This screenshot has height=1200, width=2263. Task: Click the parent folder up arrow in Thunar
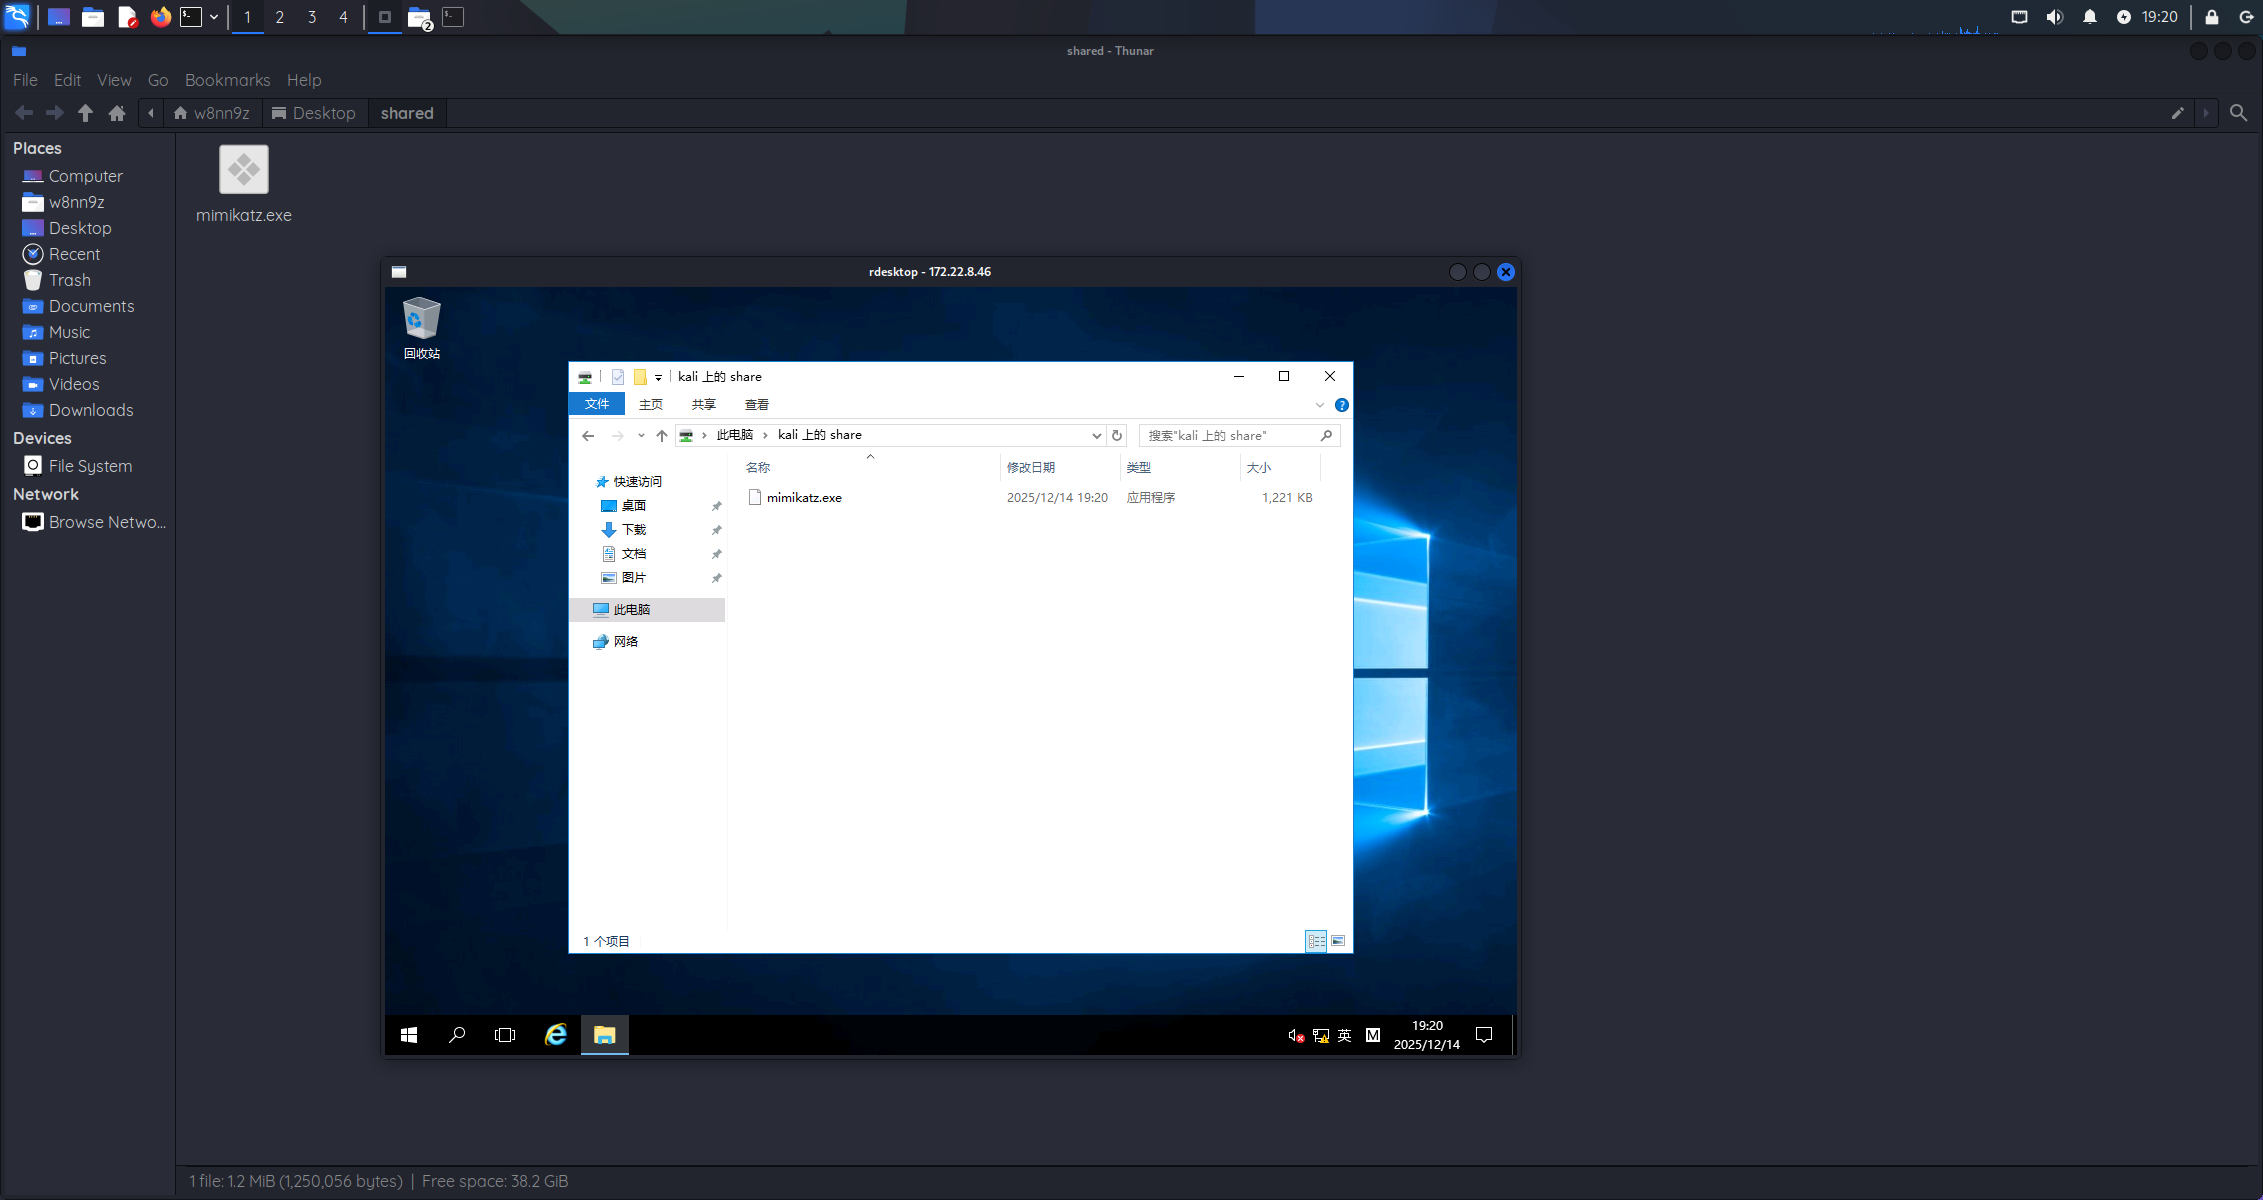(x=86, y=113)
